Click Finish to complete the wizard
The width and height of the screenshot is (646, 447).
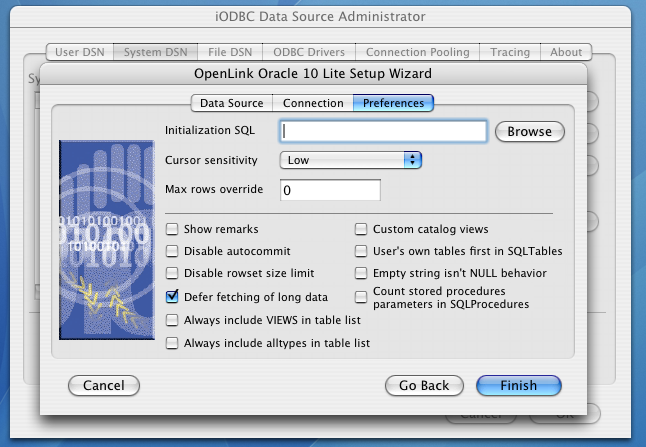click(519, 386)
